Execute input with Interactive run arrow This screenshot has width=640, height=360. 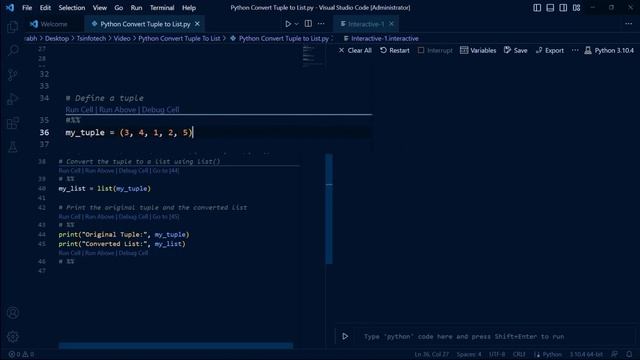pos(345,336)
